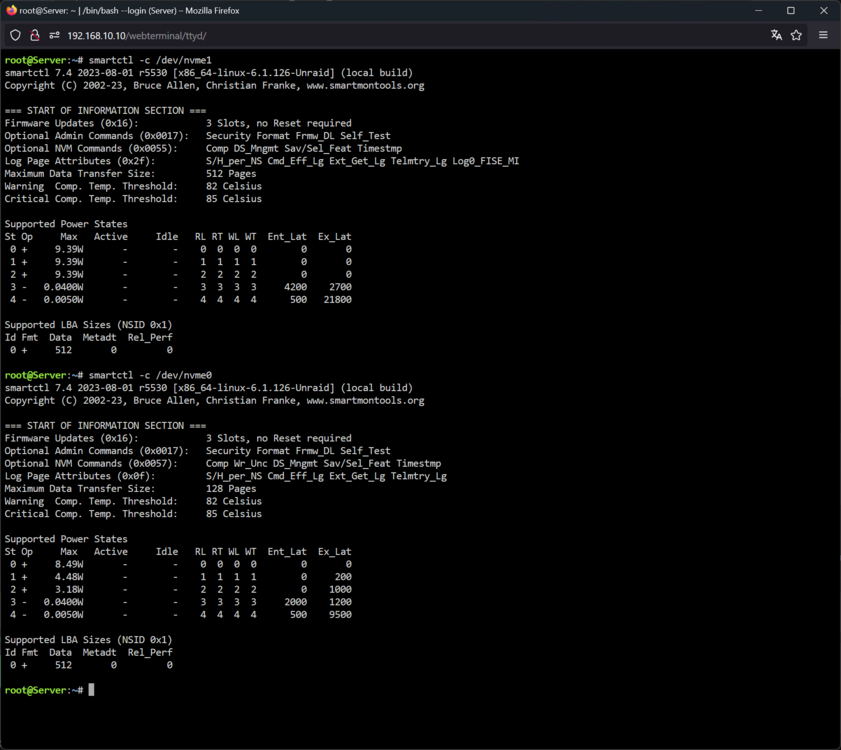Click the 'smartctl -c /dev/nvme1' command text
The width and height of the screenshot is (841, 750).
coord(150,60)
